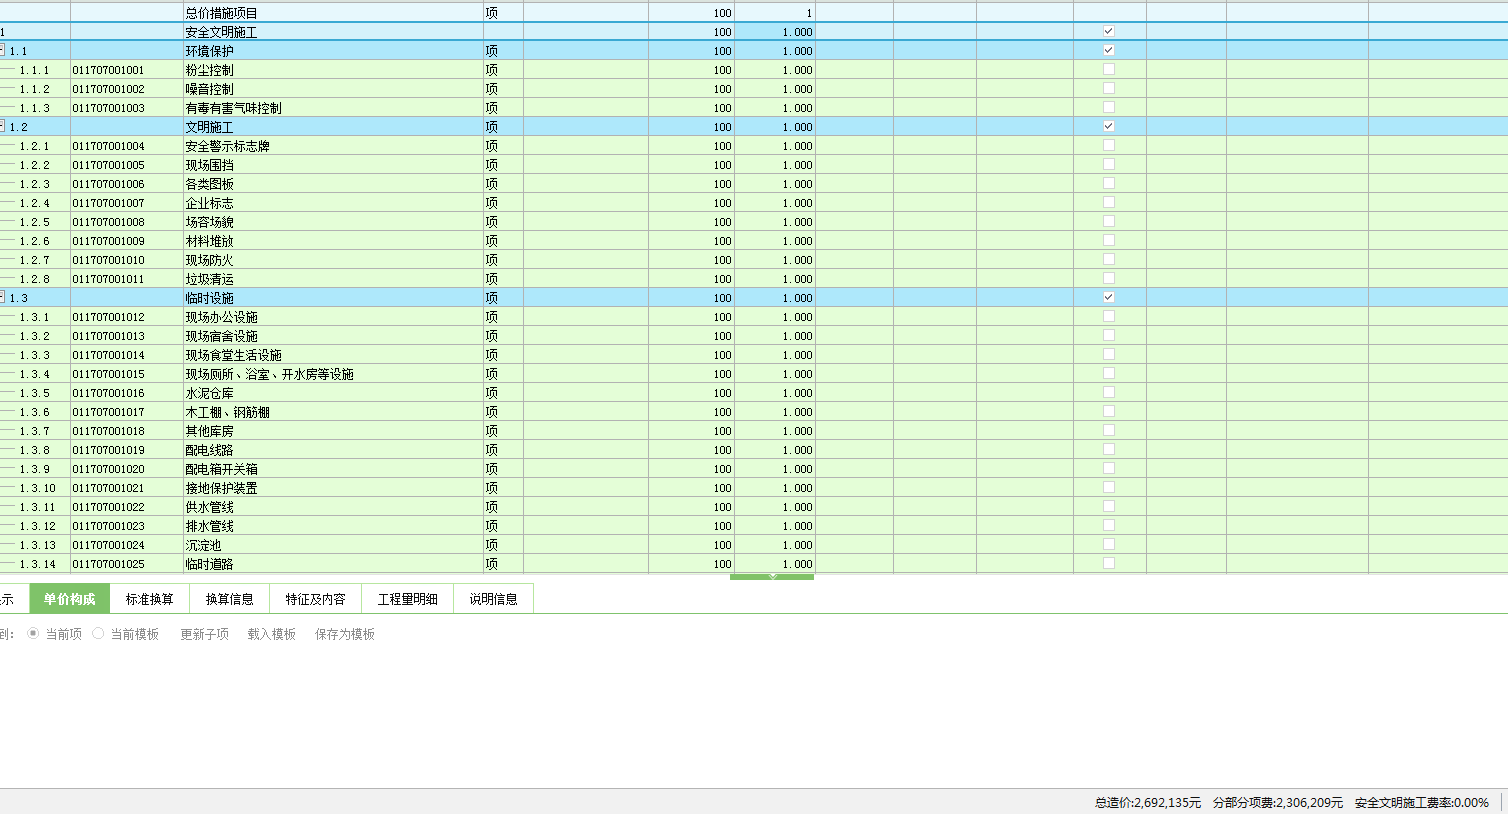The width and height of the screenshot is (1508, 814).
Task: Click the 更新子项 button
Action: pyautogui.click(x=205, y=634)
